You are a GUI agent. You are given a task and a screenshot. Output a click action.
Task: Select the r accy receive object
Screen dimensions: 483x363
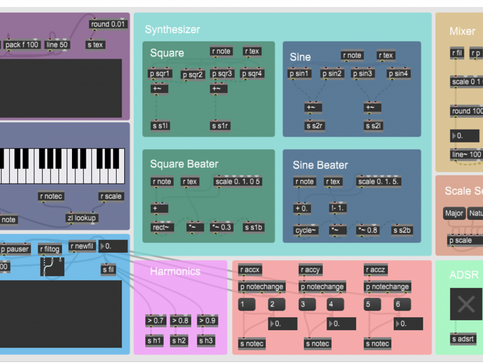tap(311, 270)
